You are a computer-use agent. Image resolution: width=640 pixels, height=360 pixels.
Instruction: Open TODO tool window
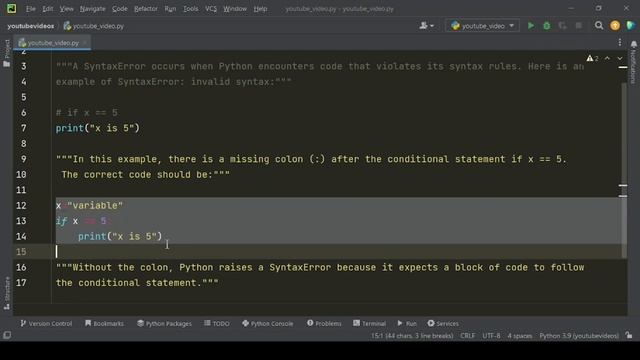click(217, 323)
